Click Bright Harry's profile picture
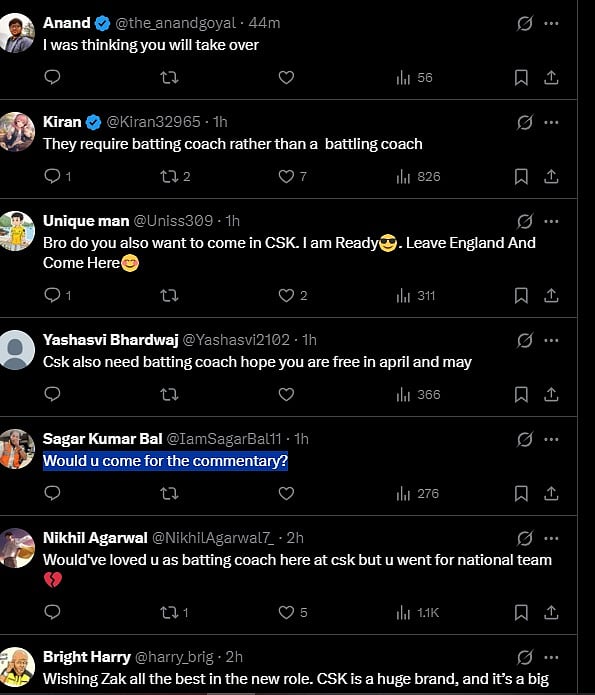The width and height of the screenshot is (595, 695). point(17,668)
